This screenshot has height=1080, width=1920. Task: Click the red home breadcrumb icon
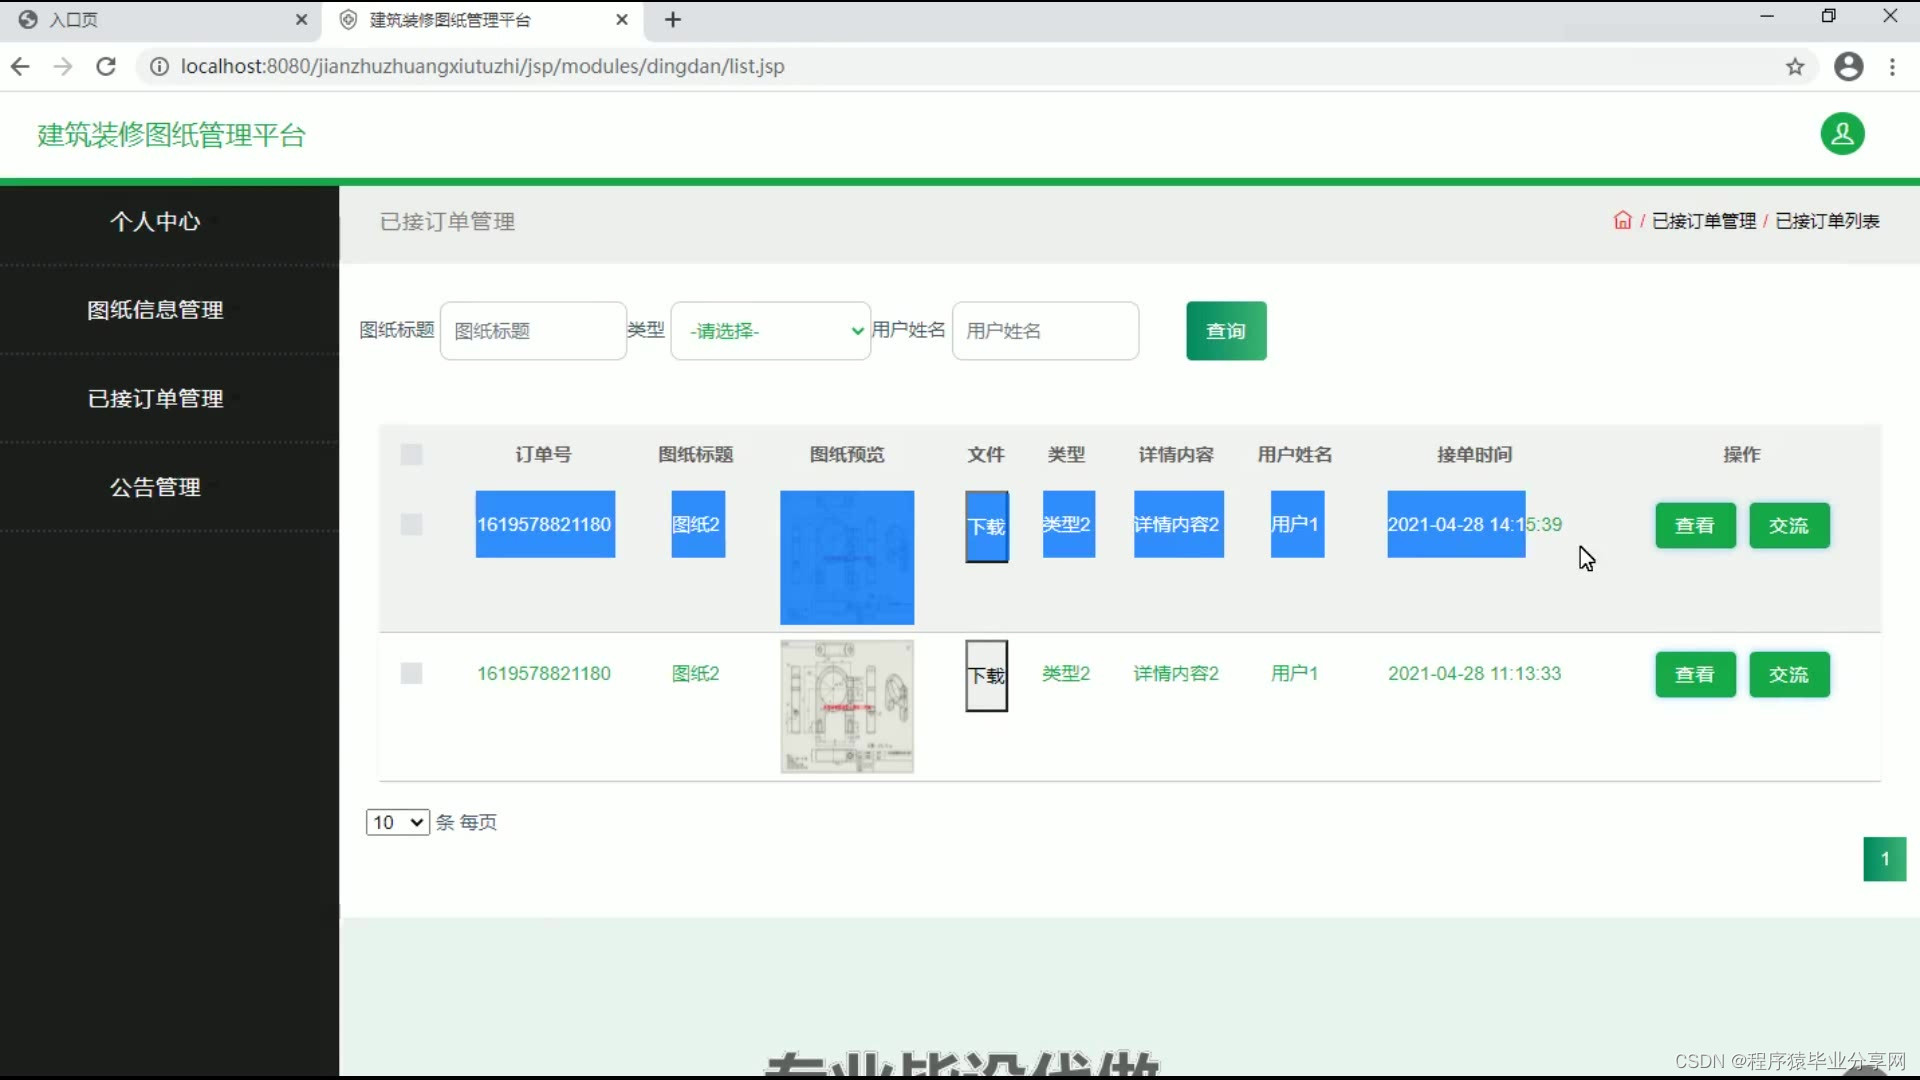(1622, 220)
